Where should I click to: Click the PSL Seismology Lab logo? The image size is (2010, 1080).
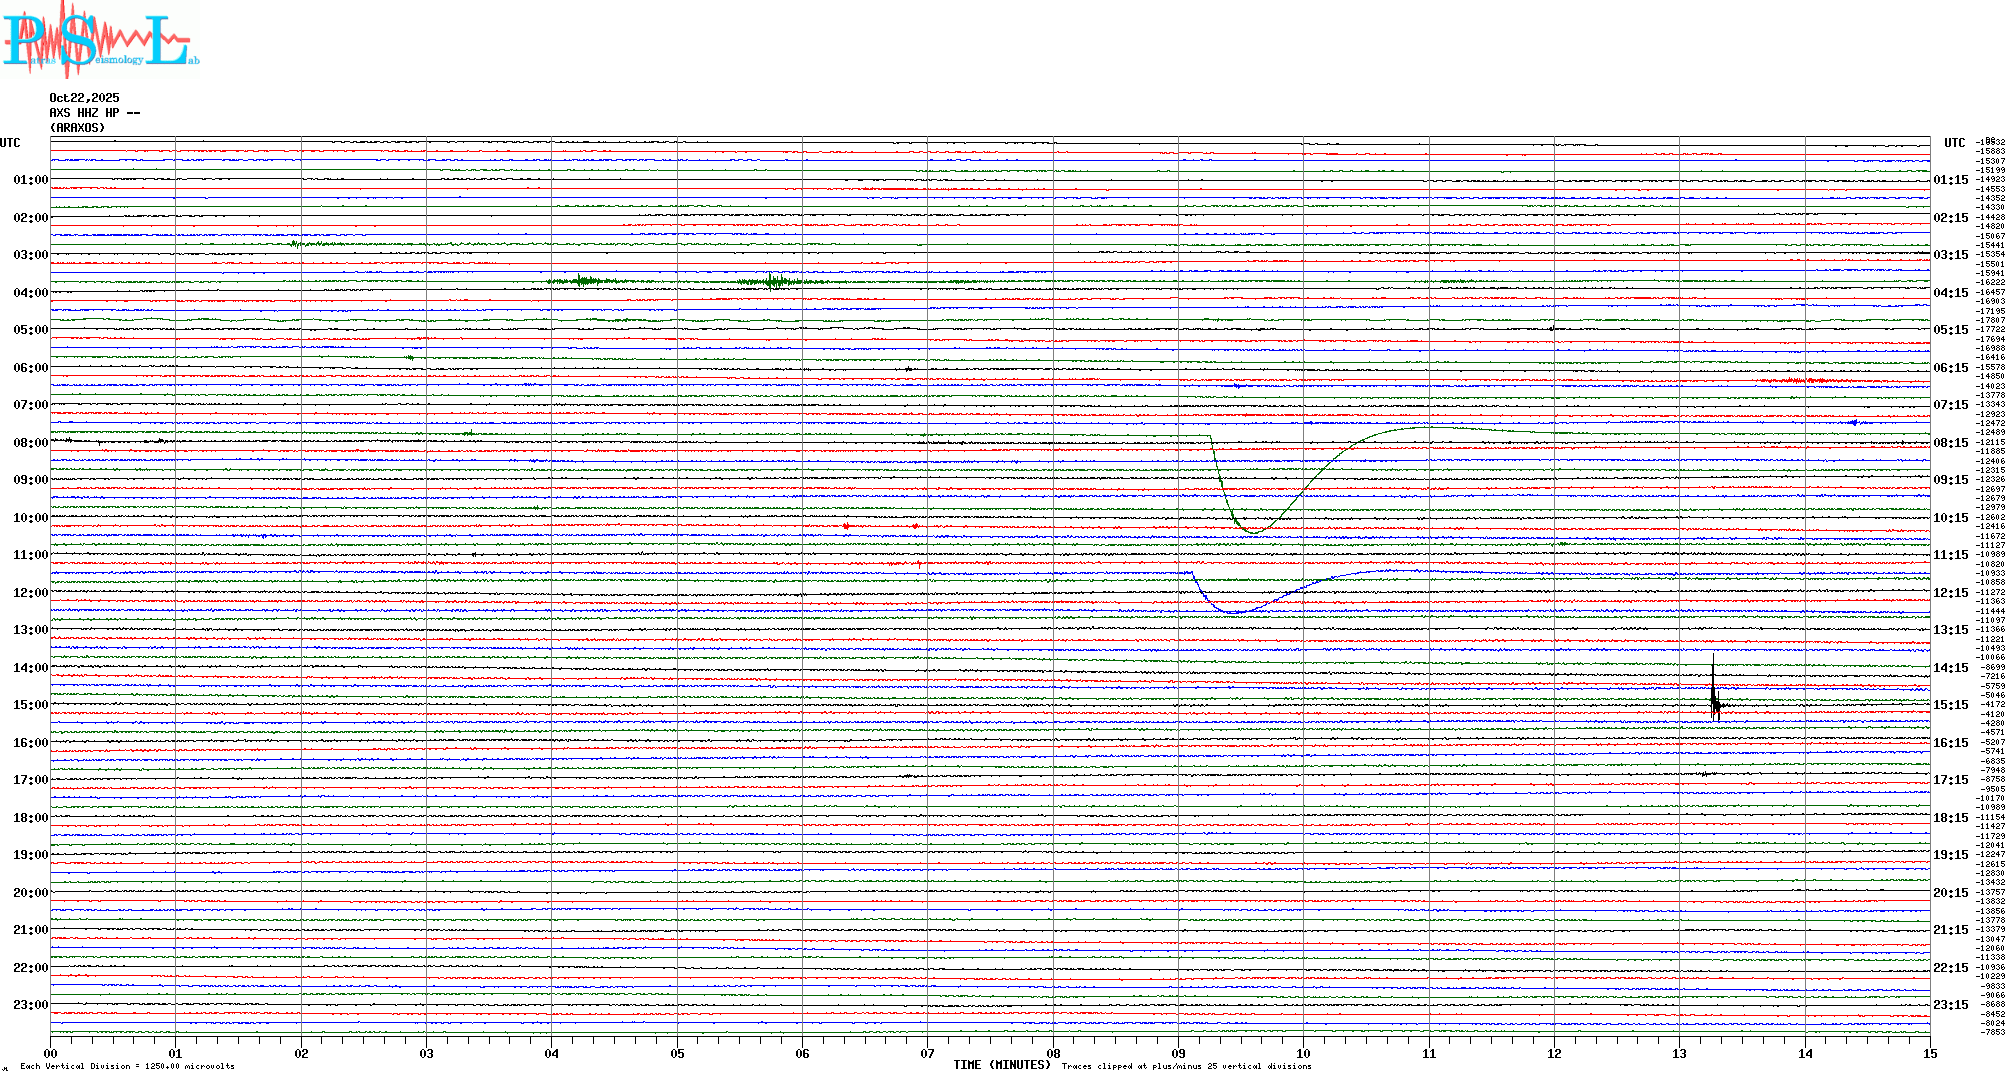coord(100,40)
